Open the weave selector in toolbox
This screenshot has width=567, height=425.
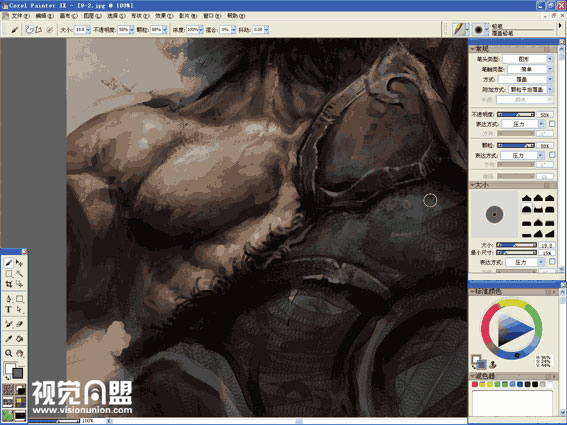tap(21, 402)
